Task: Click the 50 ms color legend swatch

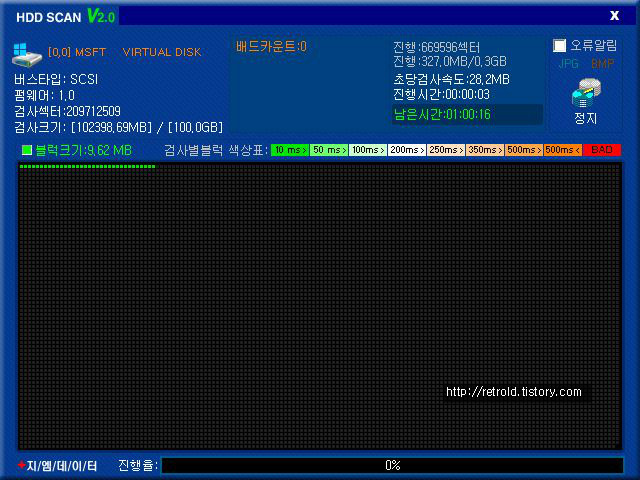Action: 329,150
